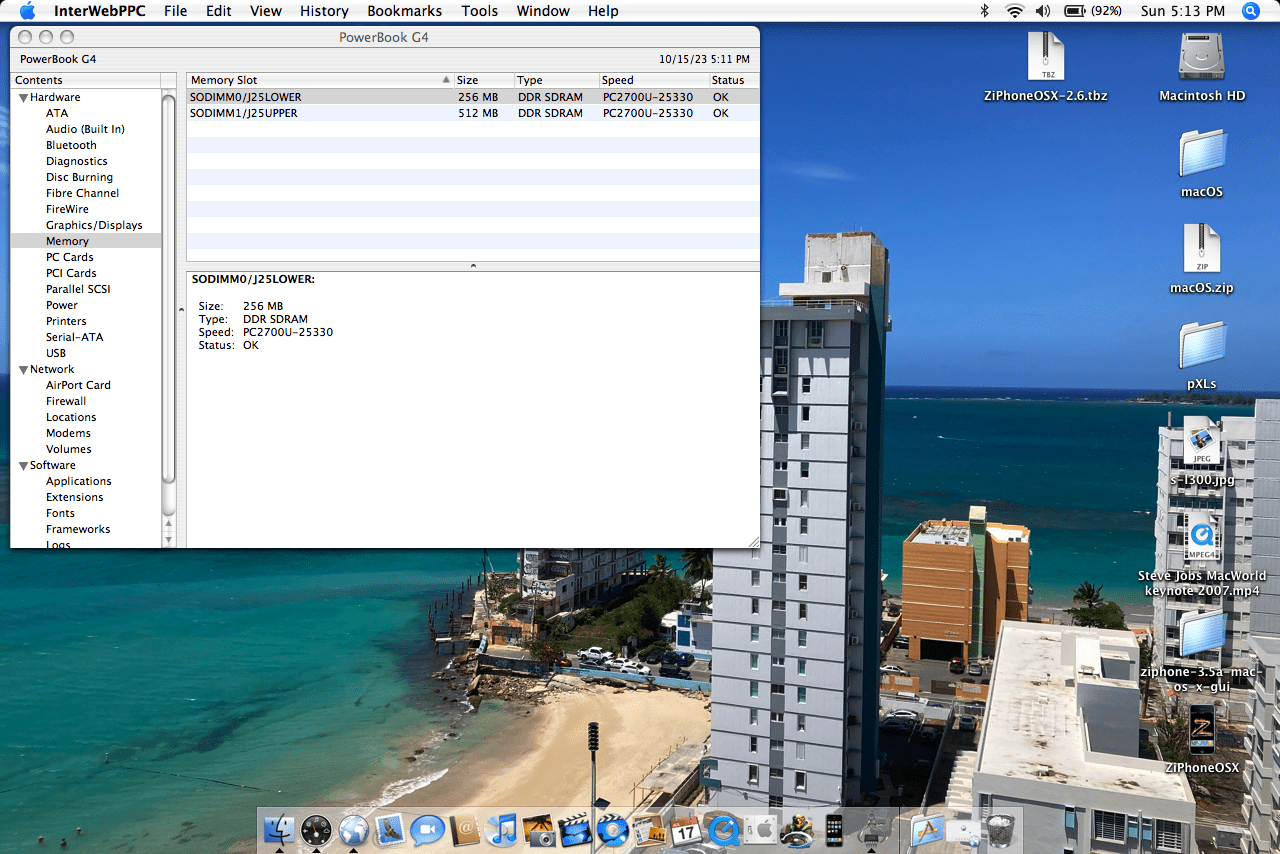The height and width of the screenshot is (854, 1280).
Task: Select Applications under Software
Action: click(x=78, y=481)
